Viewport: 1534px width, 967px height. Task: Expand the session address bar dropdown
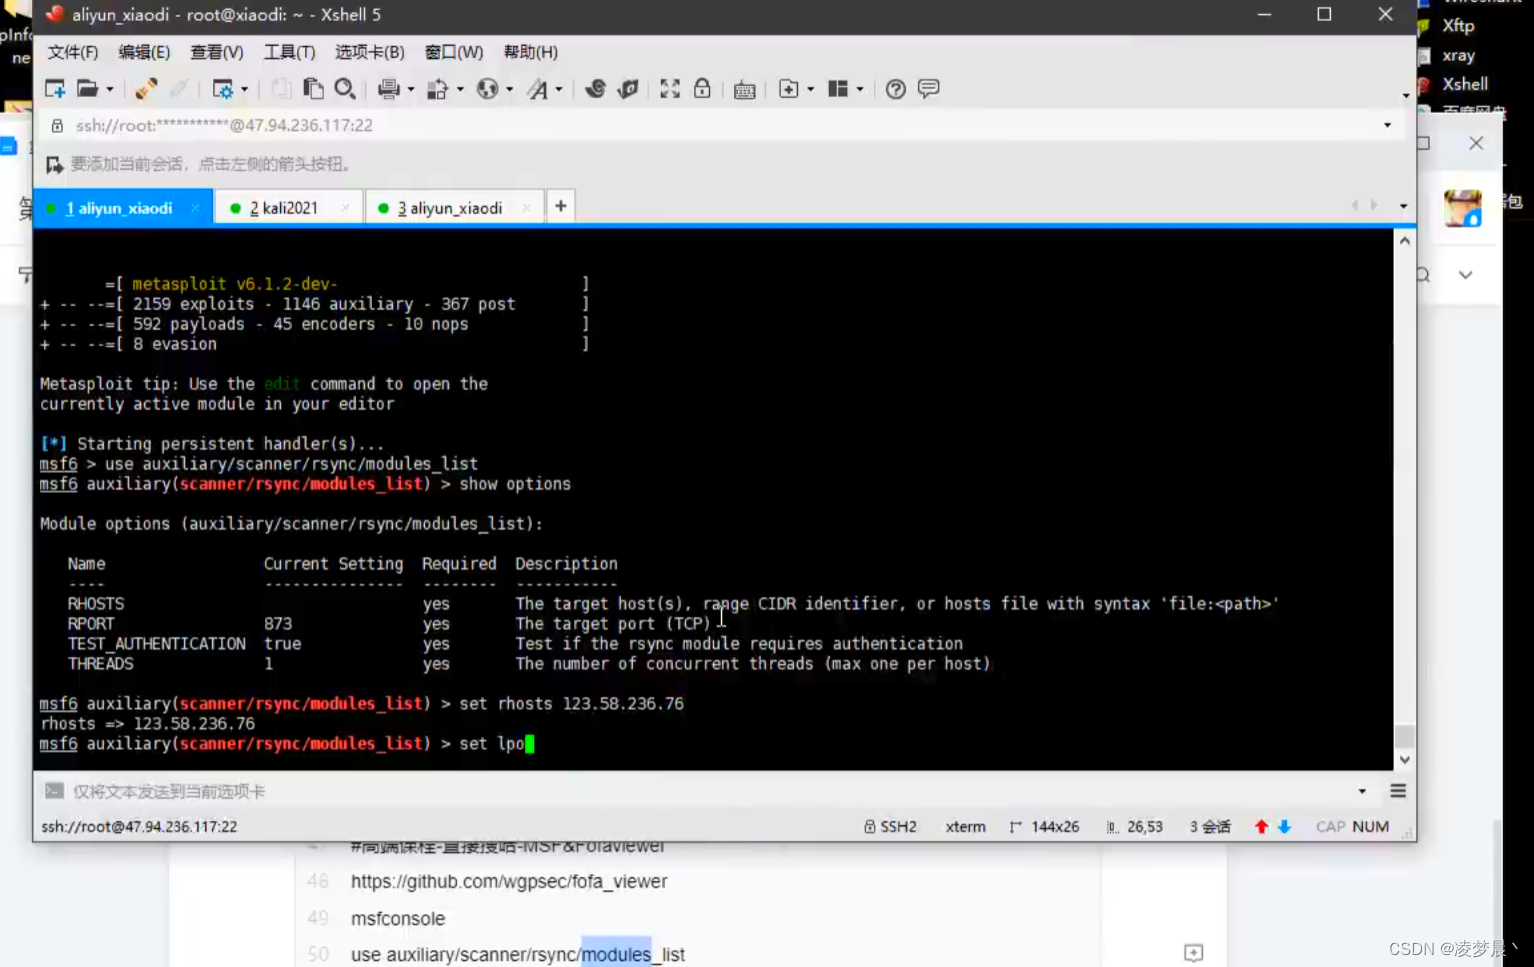[x=1387, y=125]
